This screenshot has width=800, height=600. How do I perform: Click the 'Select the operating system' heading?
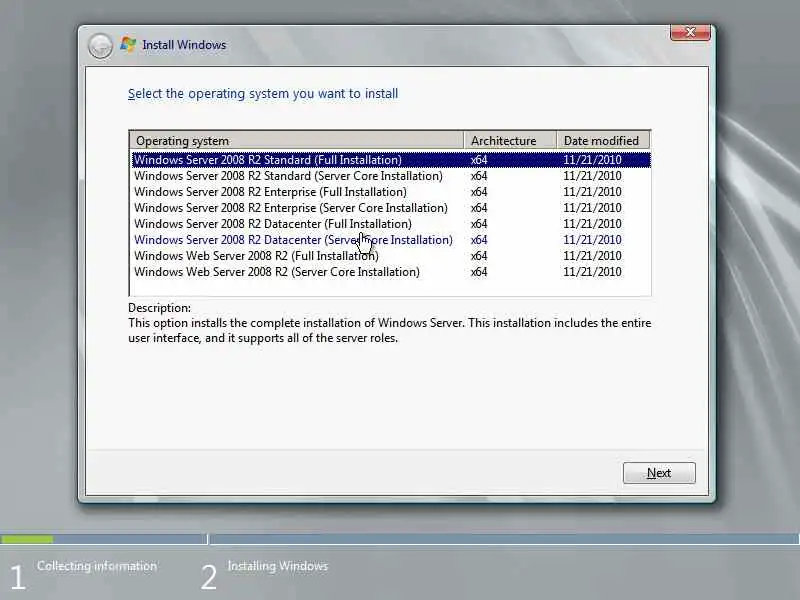point(263,94)
